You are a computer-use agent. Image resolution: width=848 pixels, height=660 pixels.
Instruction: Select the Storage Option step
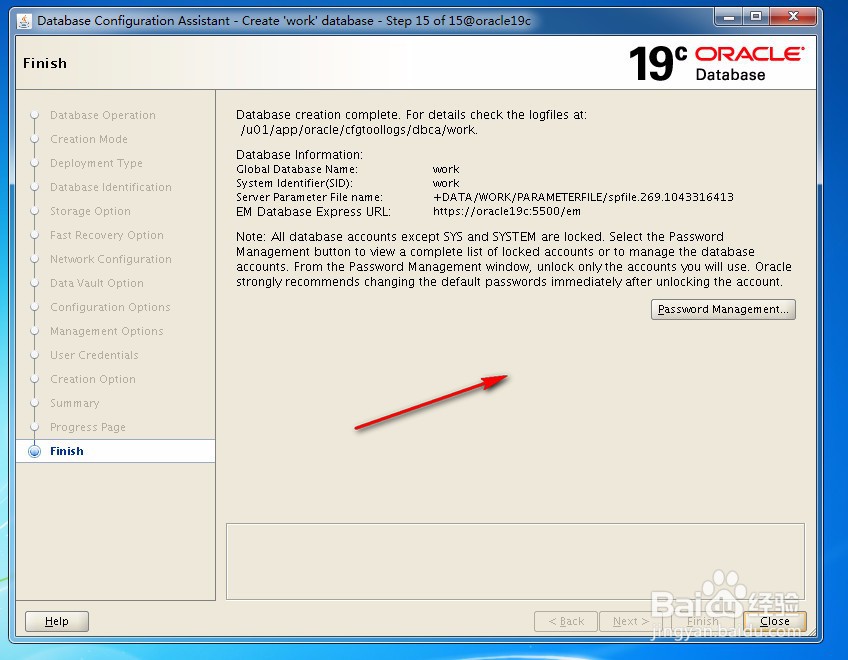click(90, 211)
